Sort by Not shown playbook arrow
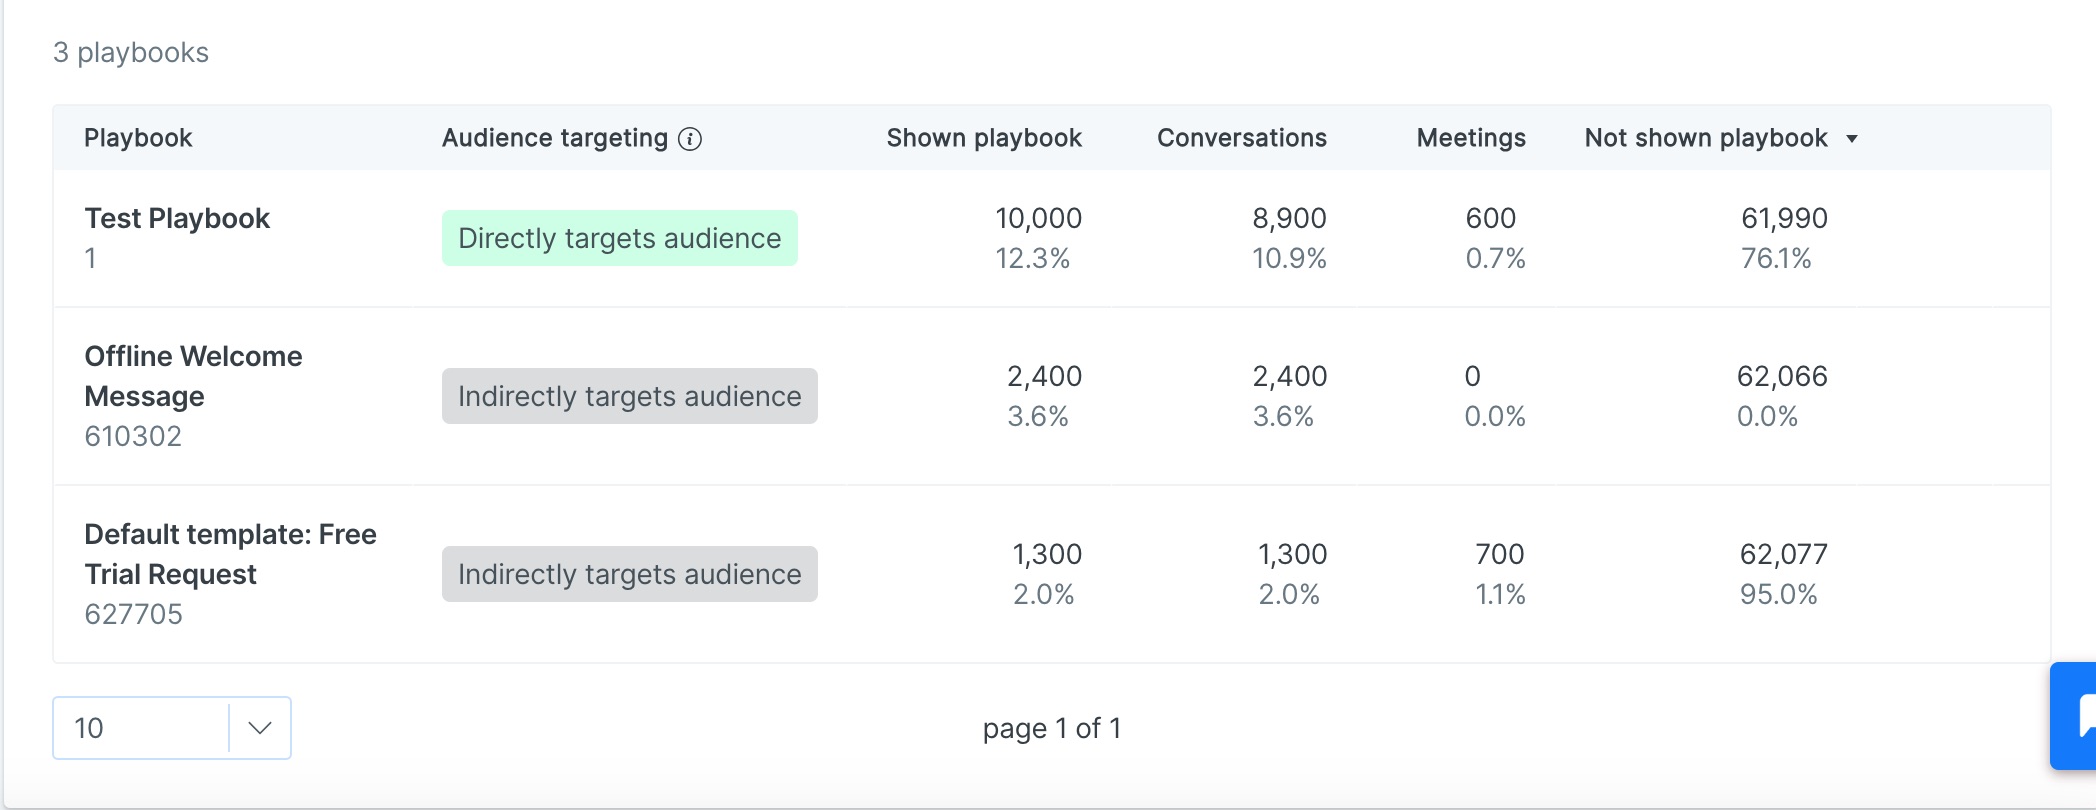Image resolution: width=2096 pixels, height=810 pixels. coord(1852,139)
